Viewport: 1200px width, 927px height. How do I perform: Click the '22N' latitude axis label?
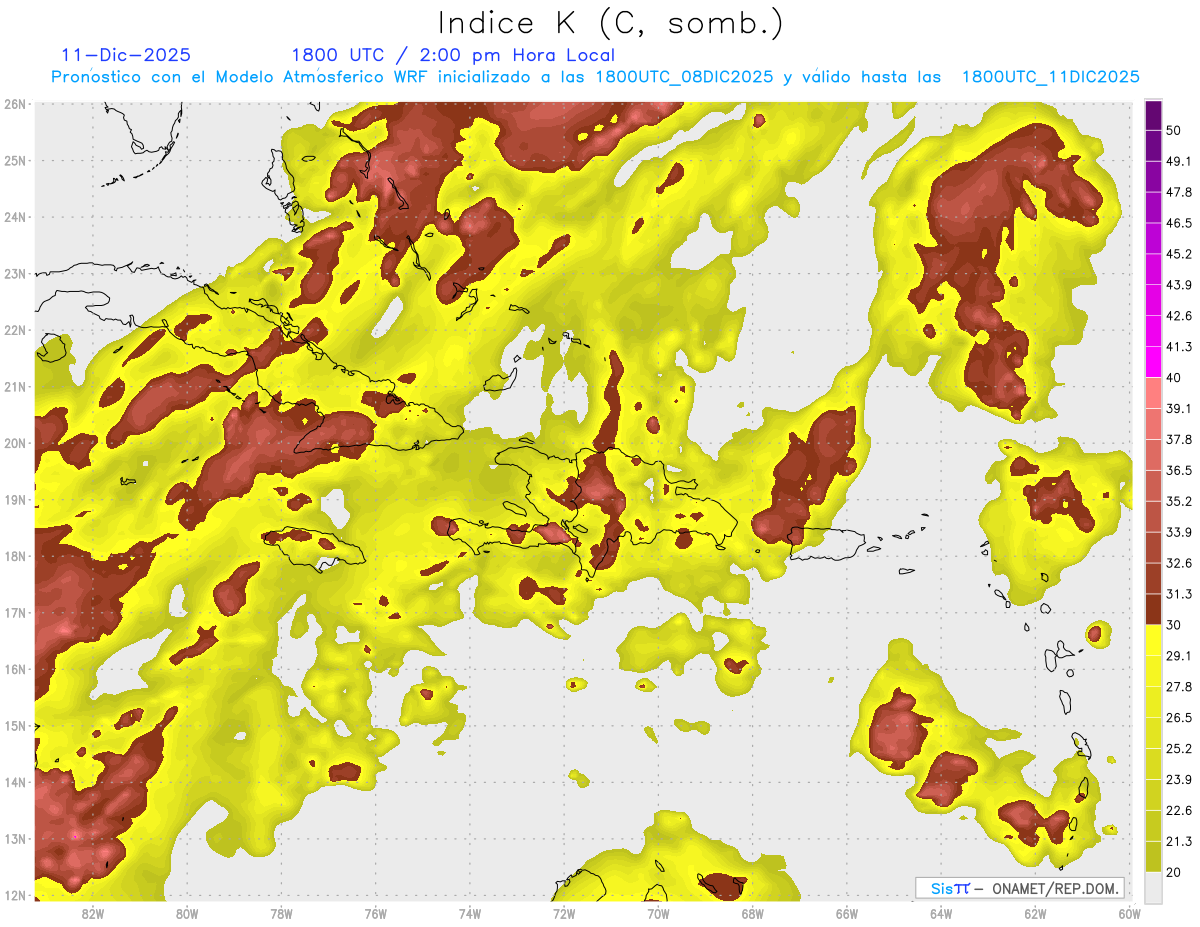coord(15,330)
